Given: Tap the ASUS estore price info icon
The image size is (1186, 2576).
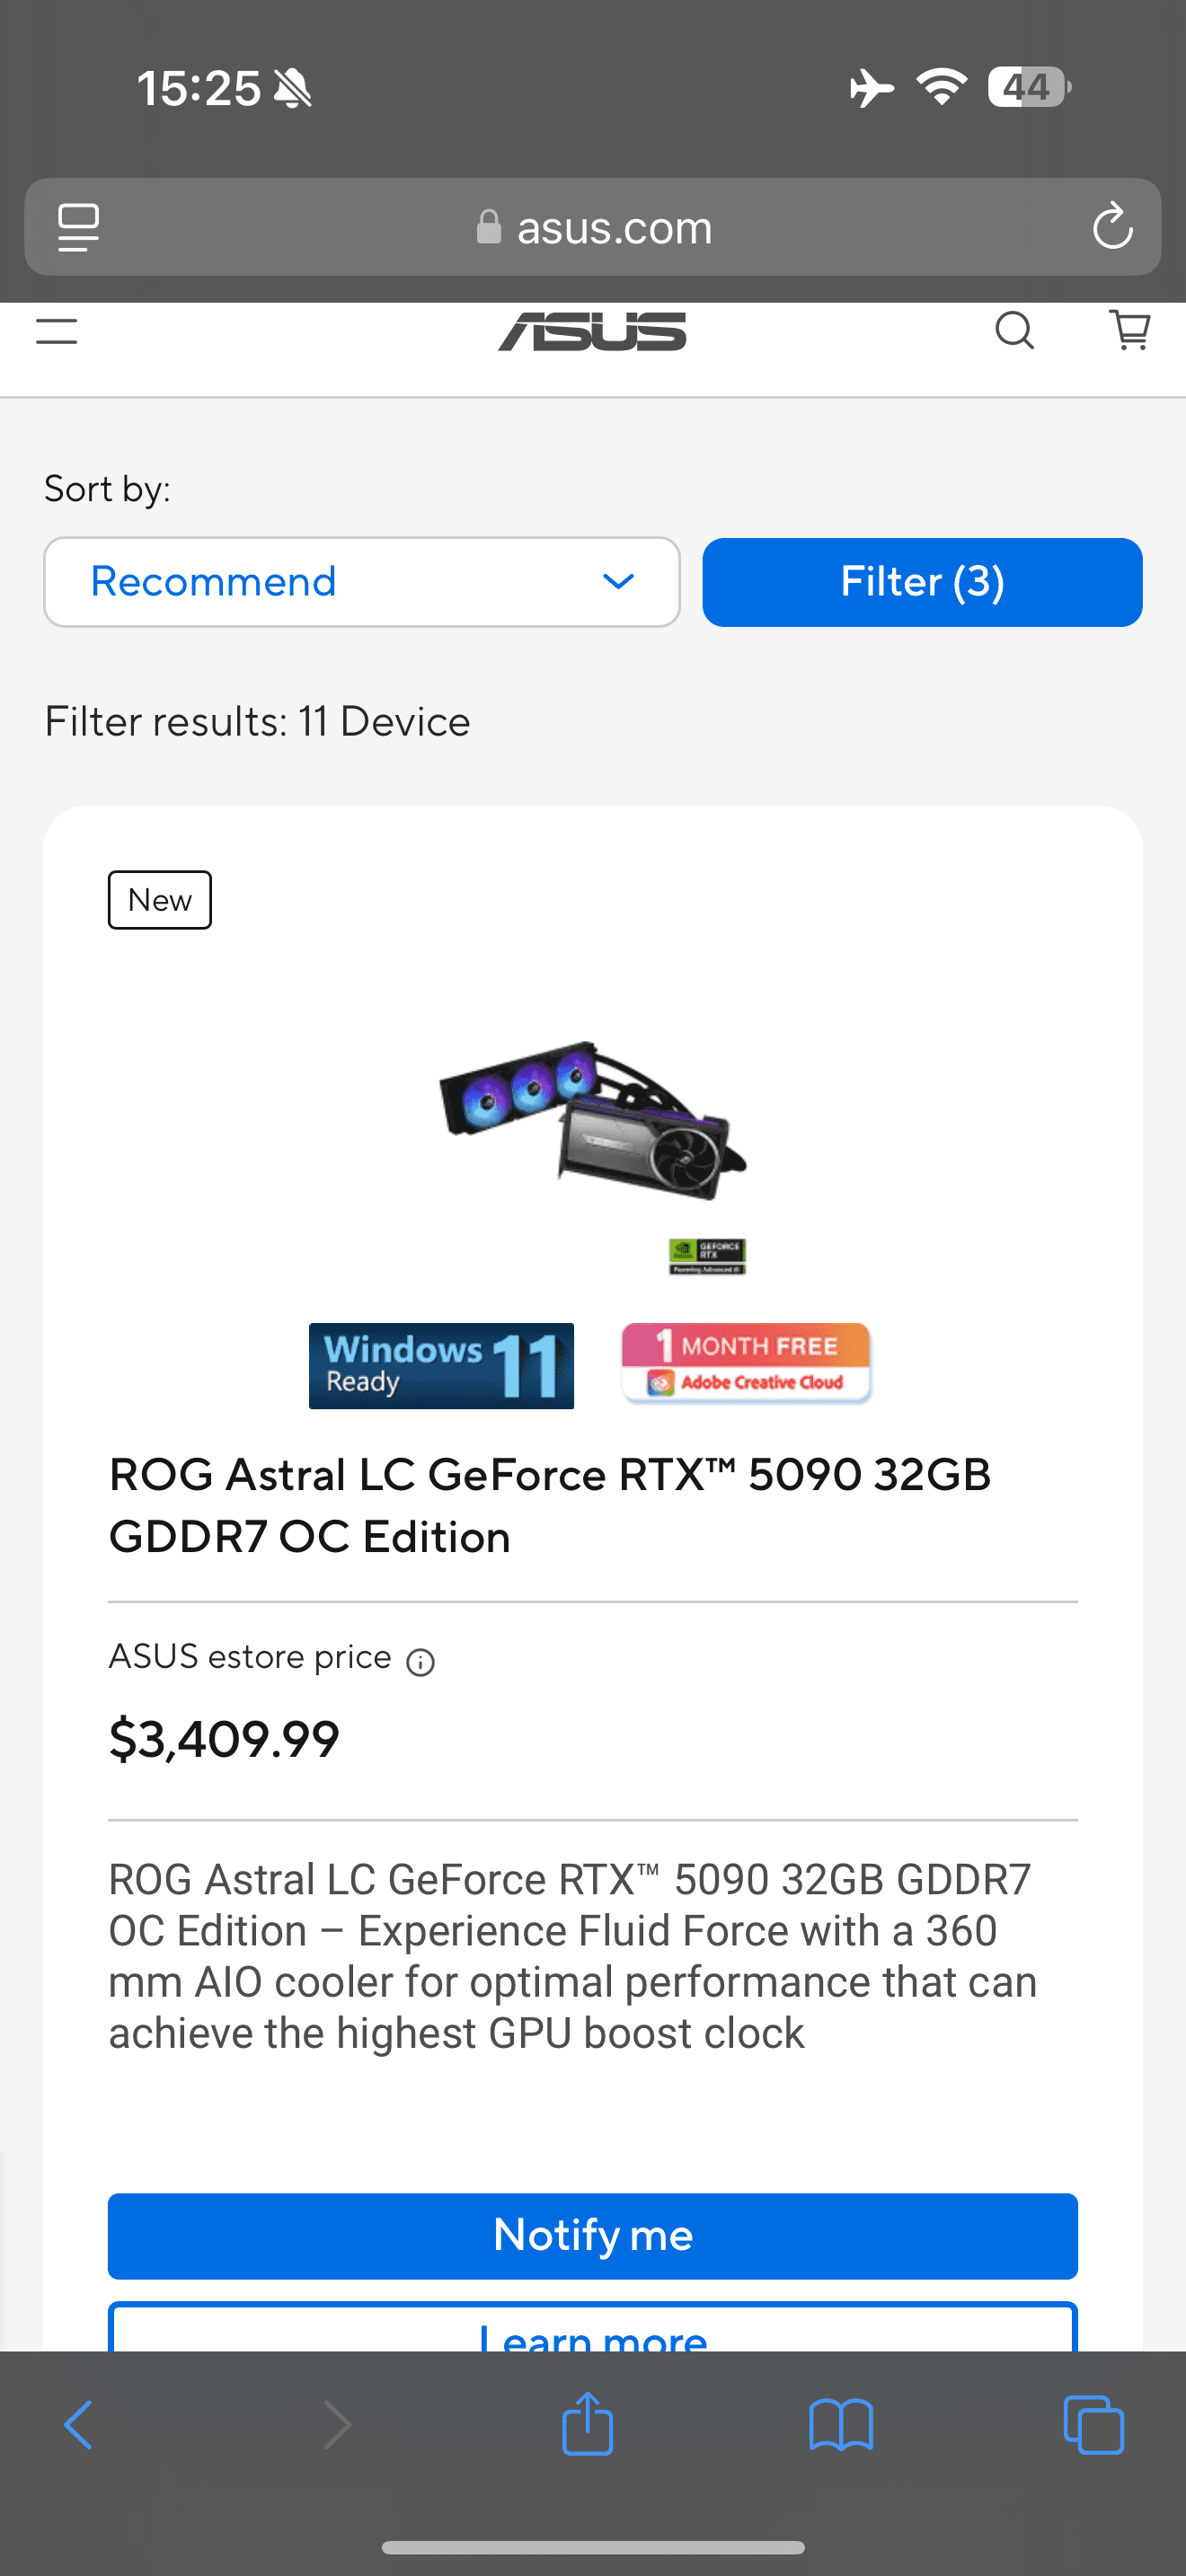Looking at the screenshot, I should [420, 1662].
